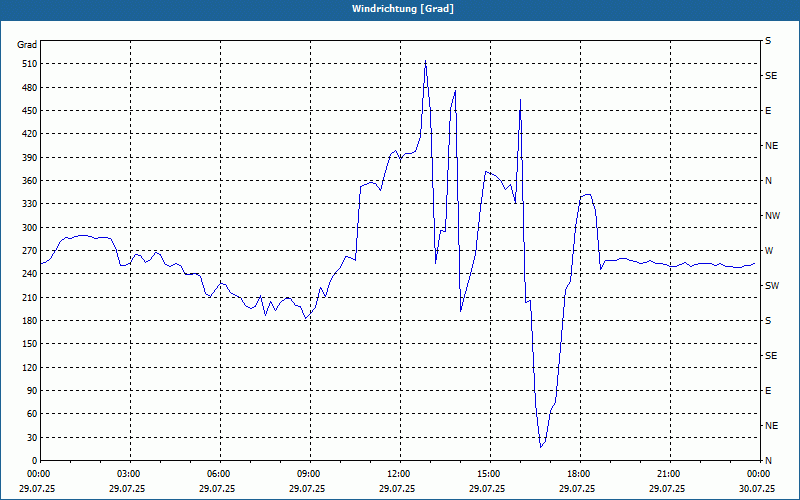Viewport: 800px width, 500px height.
Task: Select the 510 tick label on the y-axis
Action: pyautogui.click(x=30, y=64)
